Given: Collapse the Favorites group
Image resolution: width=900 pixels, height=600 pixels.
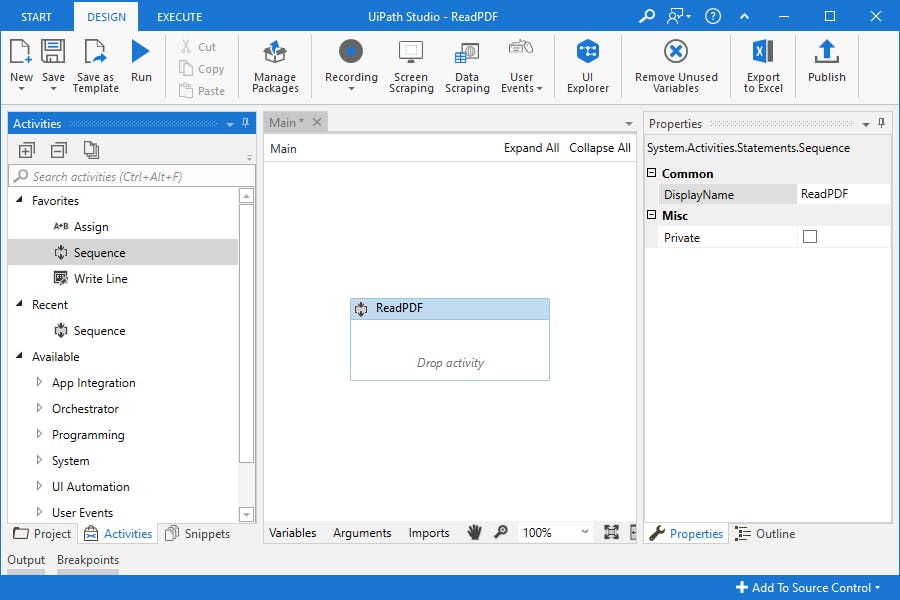Looking at the screenshot, I should click(x=20, y=200).
